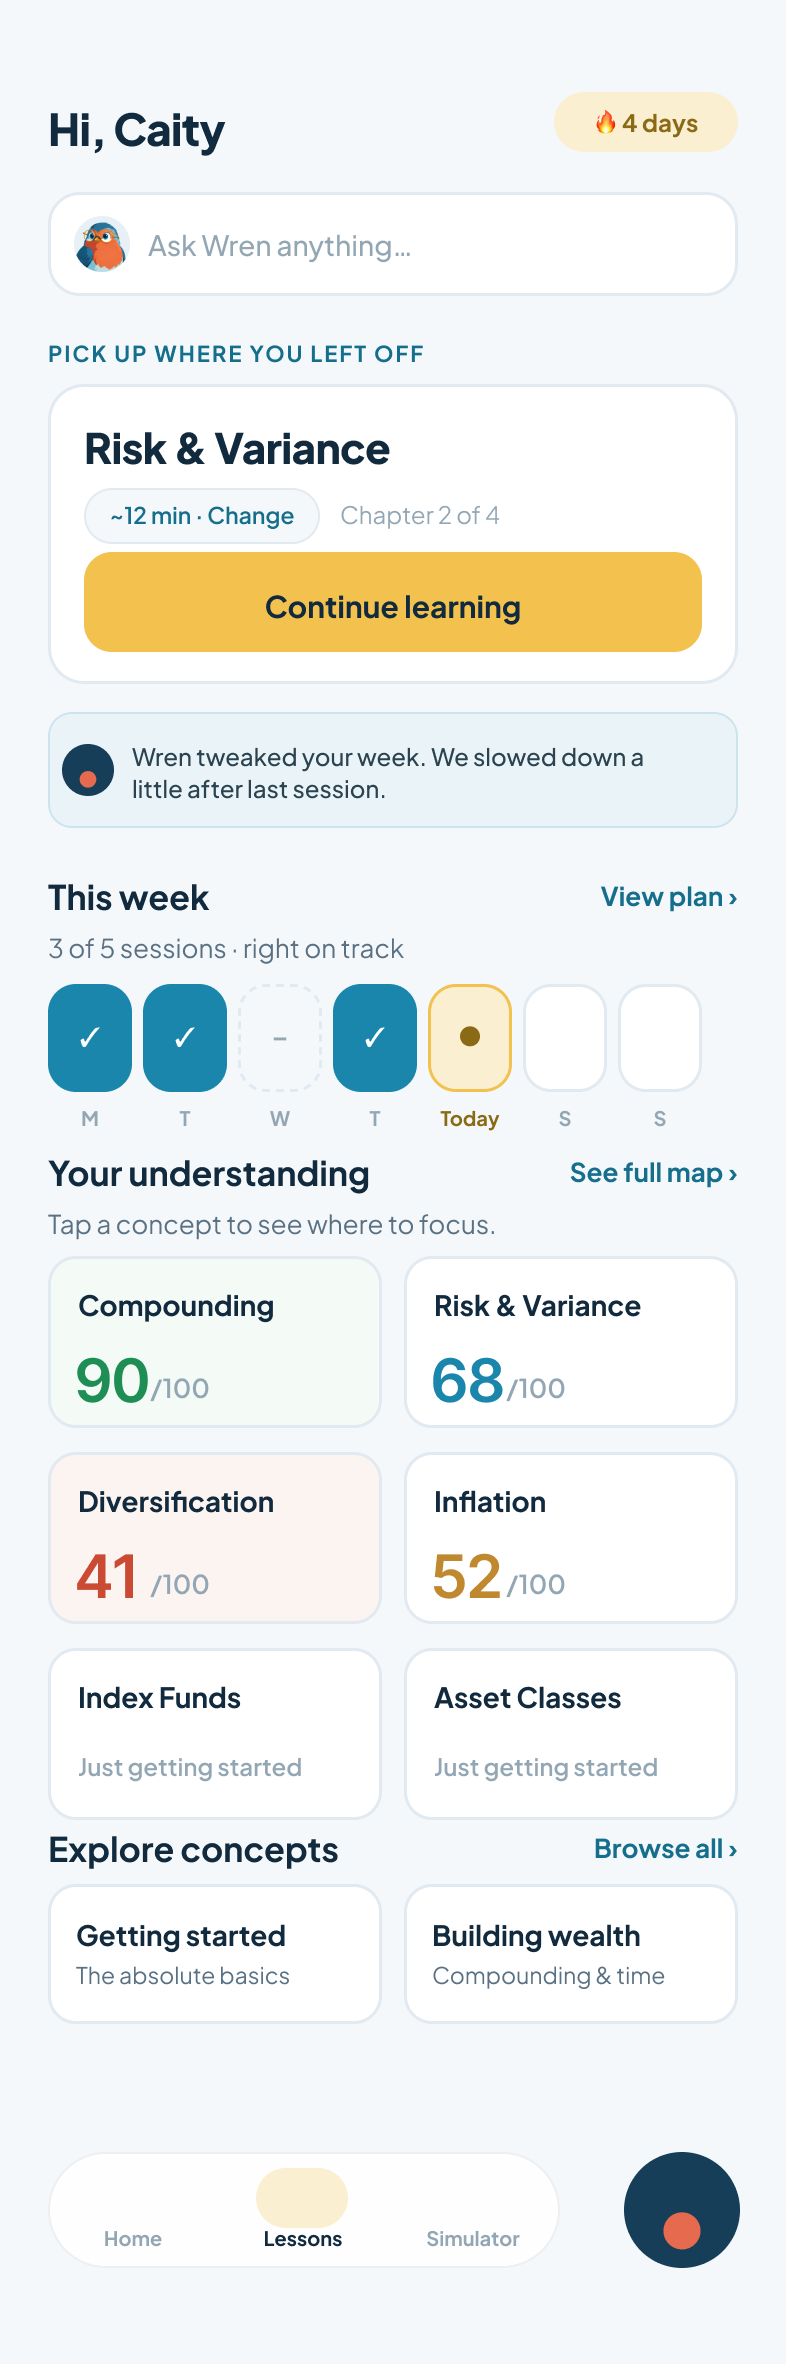Switch to the Simulator tab
Image resolution: width=786 pixels, height=2364 pixels.
coord(473,2238)
